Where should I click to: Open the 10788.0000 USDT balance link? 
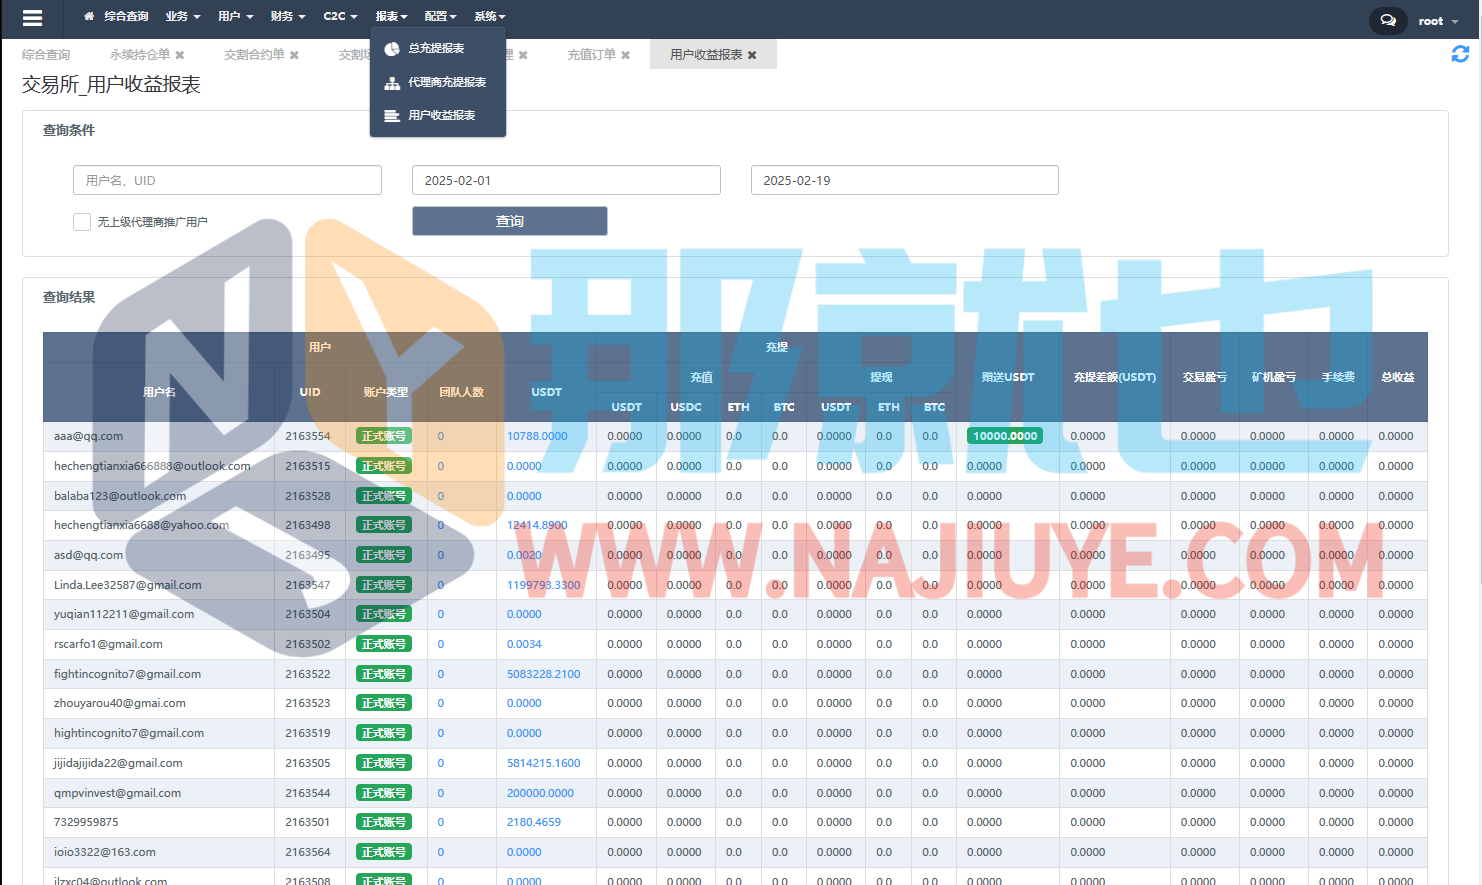pyautogui.click(x=537, y=436)
